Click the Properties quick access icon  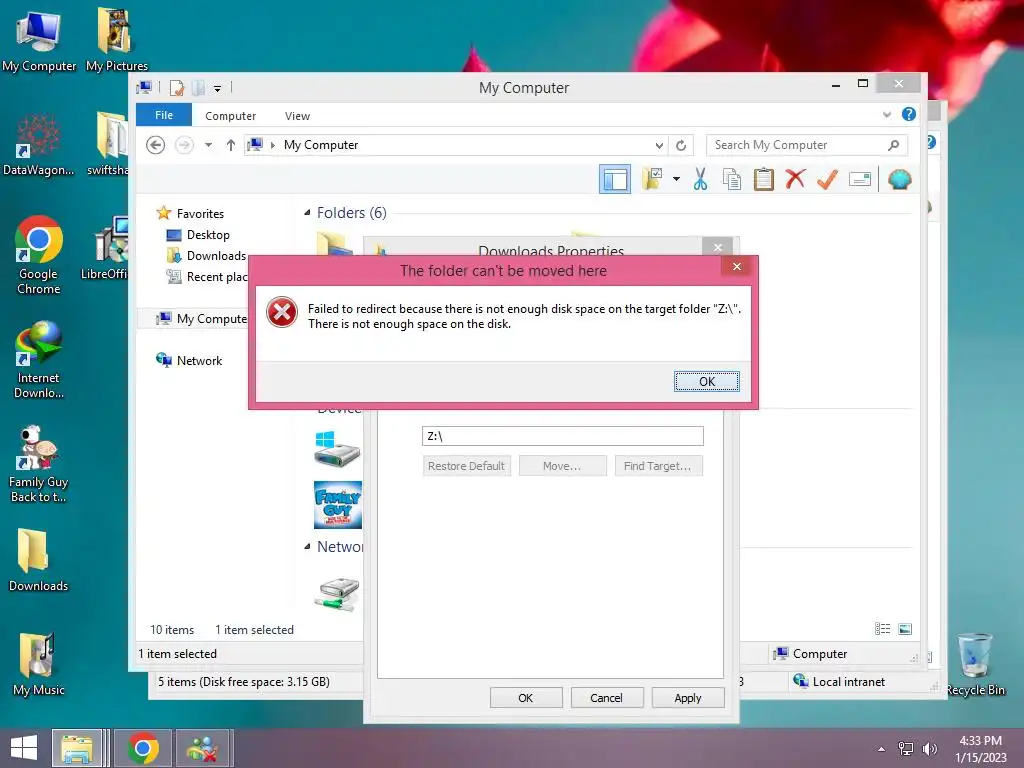coord(176,88)
